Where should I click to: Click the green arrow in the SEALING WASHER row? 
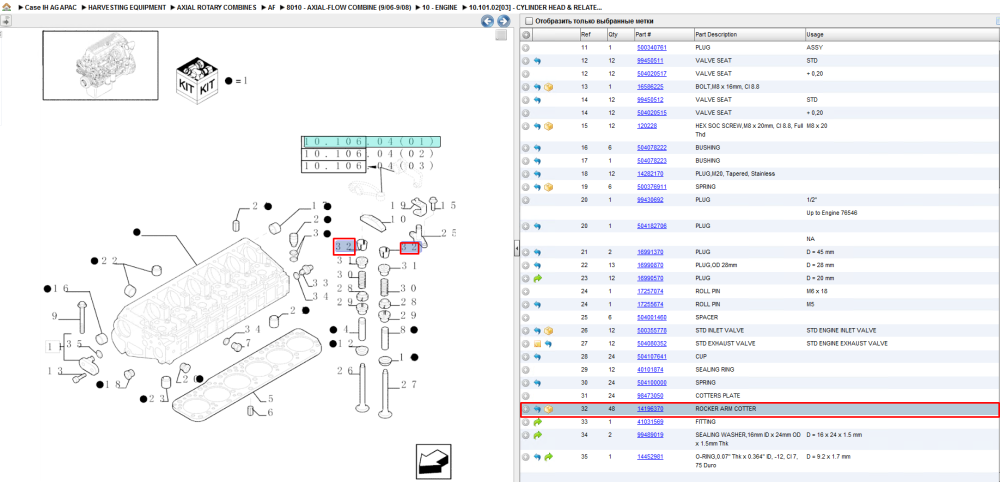tap(537, 435)
